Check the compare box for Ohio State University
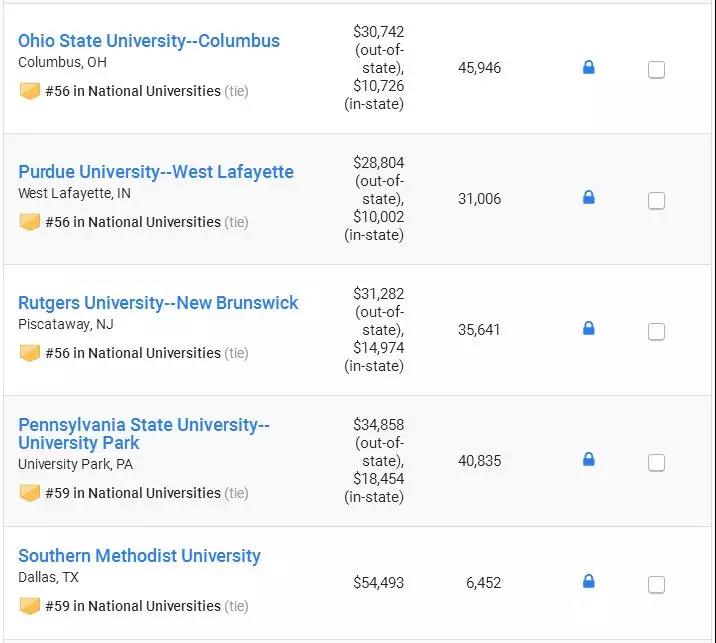716x643 pixels. tap(656, 70)
